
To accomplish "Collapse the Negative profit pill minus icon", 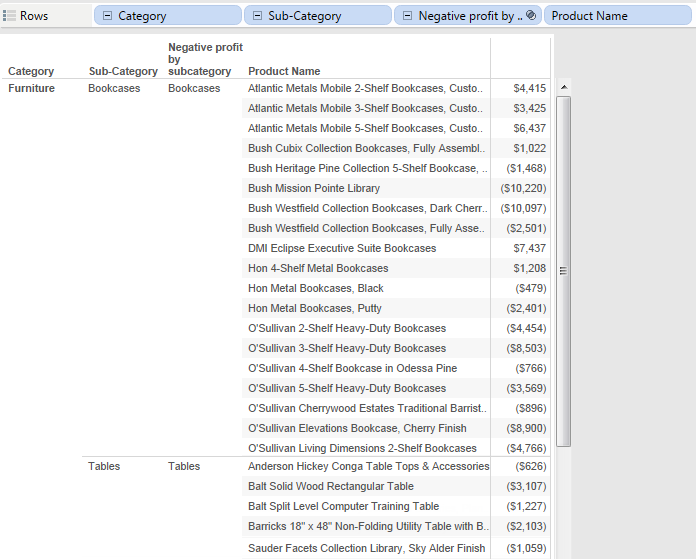I will [406, 16].
